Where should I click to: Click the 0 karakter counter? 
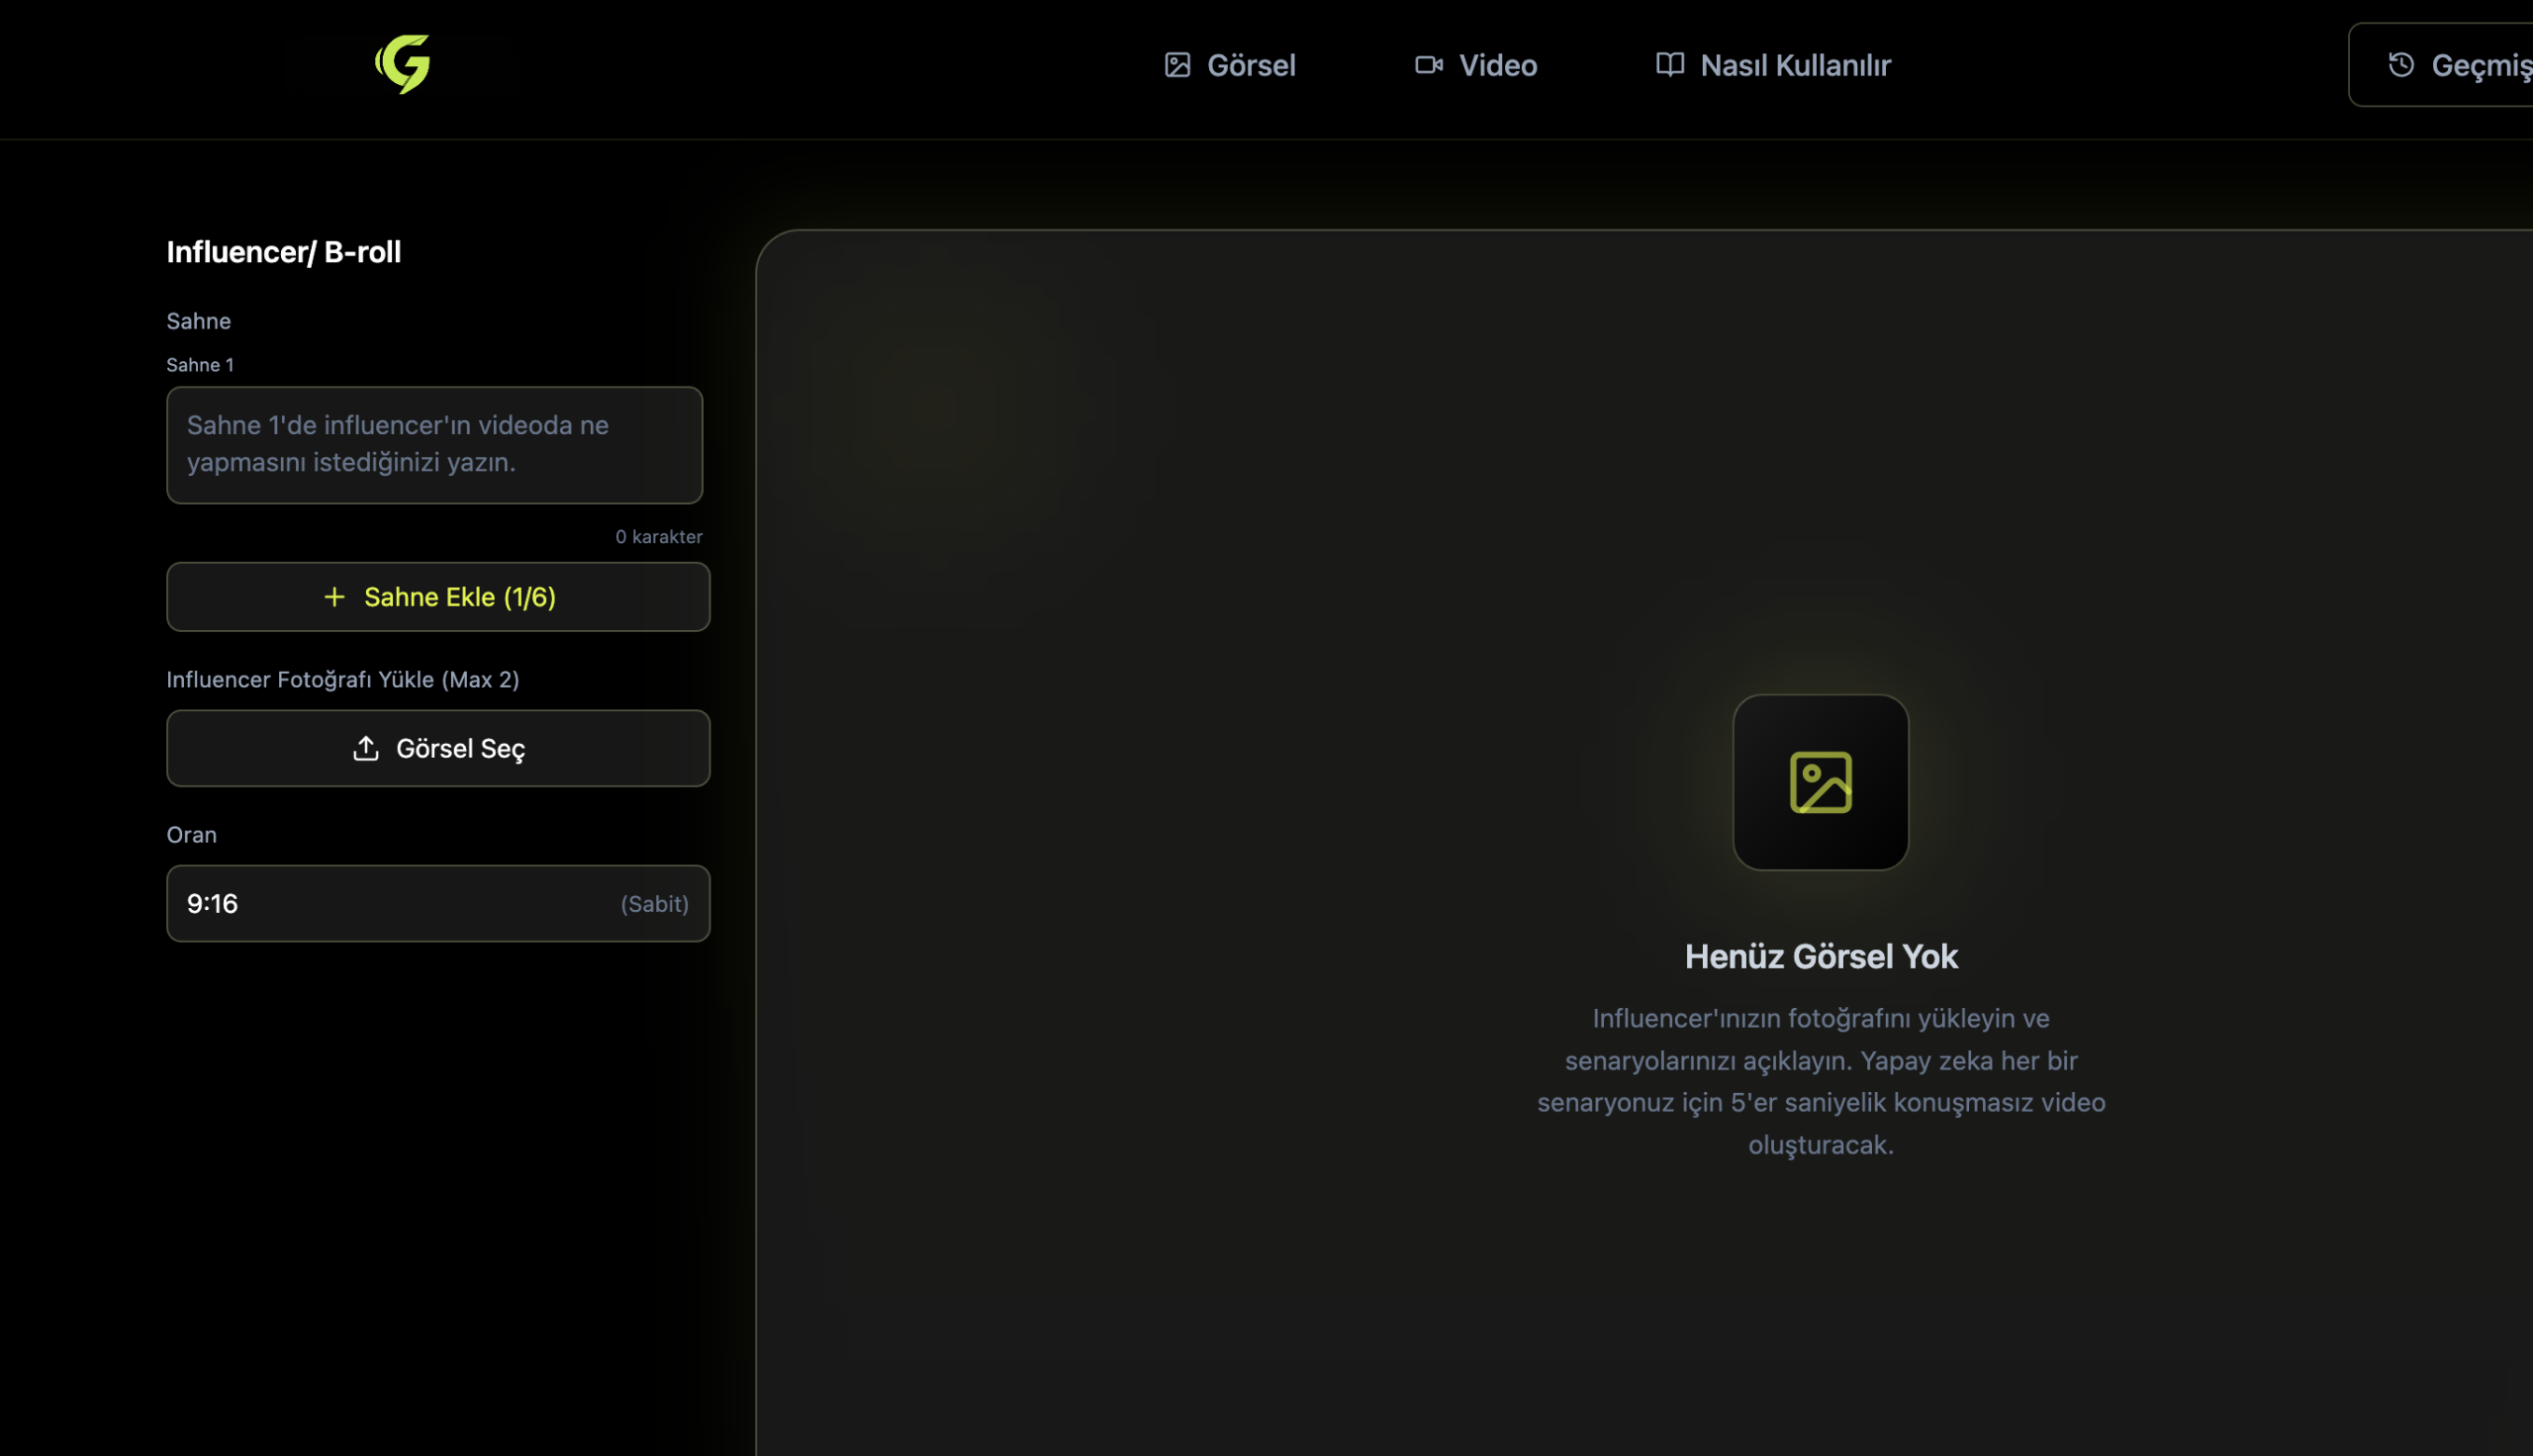coord(658,537)
